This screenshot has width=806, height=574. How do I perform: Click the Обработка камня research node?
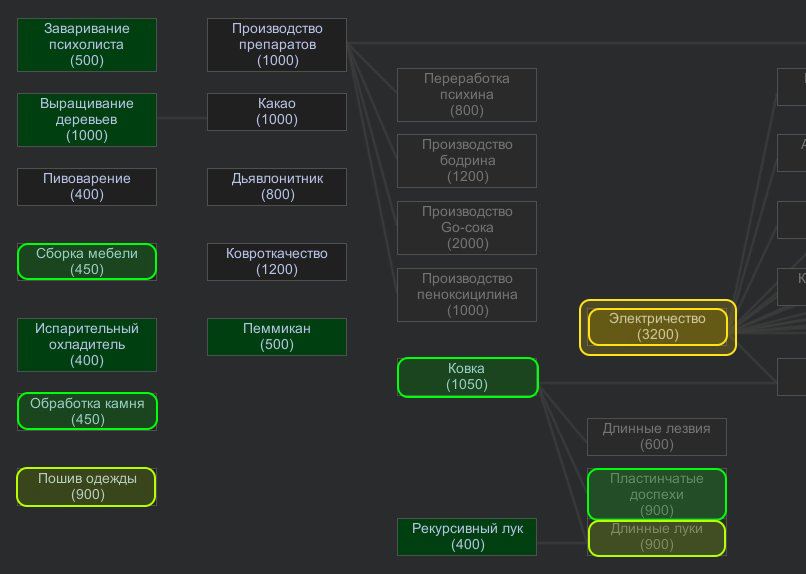(87, 411)
